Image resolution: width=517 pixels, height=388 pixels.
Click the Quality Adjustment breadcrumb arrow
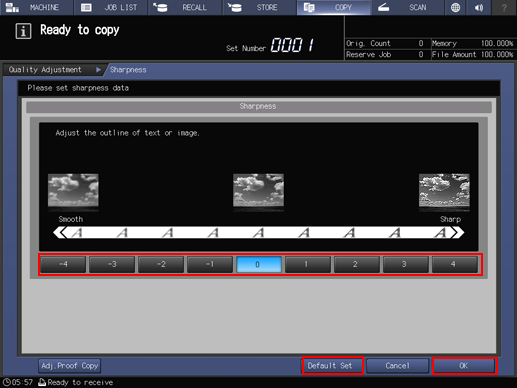tap(98, 70)
